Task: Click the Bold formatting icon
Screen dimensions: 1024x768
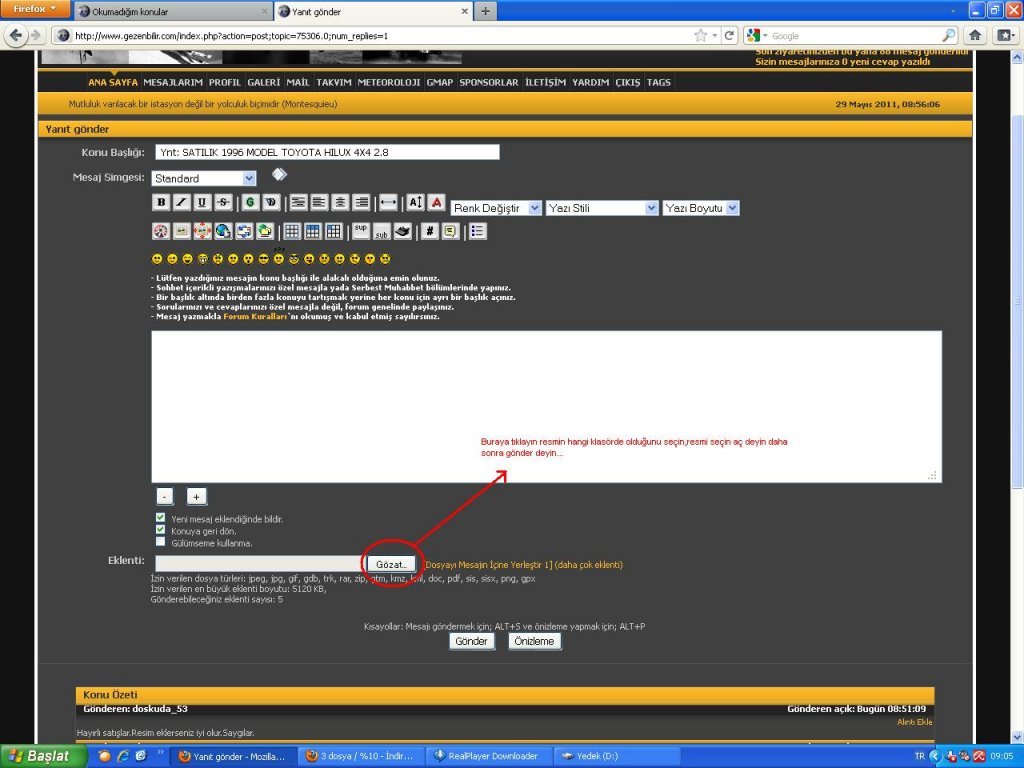Action: tap(161, 202)
